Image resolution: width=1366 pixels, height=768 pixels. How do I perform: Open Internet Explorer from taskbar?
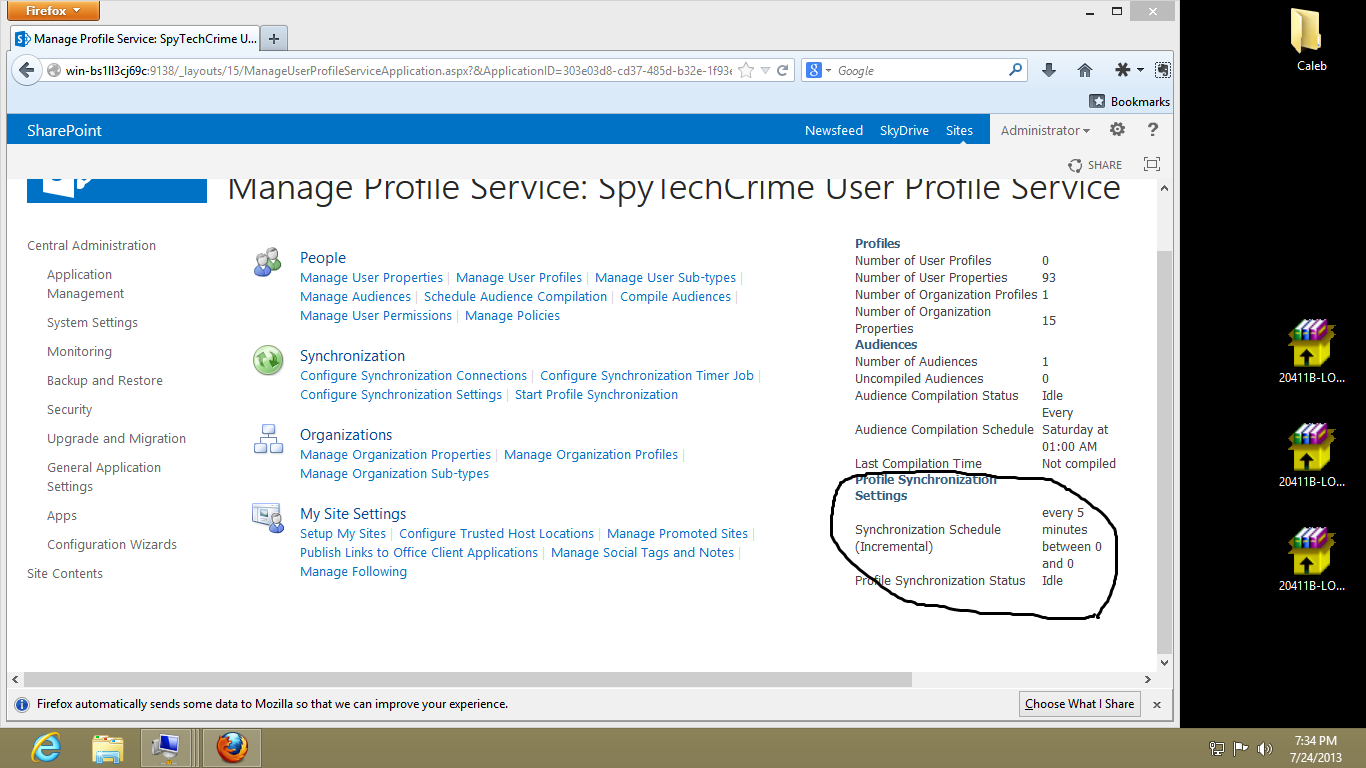coord(46,747)
